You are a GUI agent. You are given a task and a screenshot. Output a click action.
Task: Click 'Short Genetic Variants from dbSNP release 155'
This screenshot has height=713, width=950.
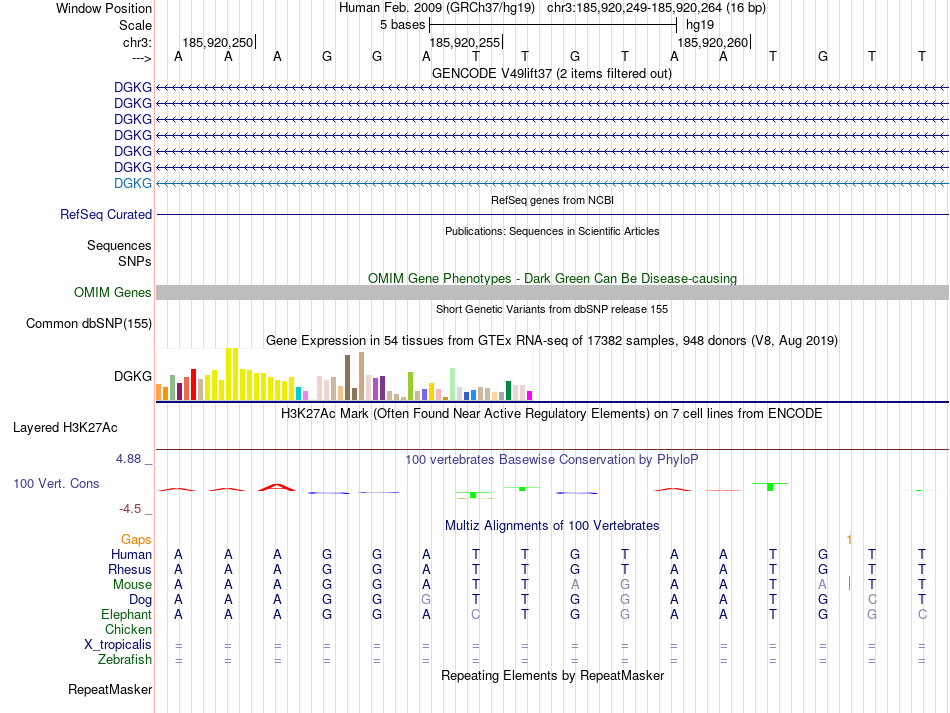(552, 309)
